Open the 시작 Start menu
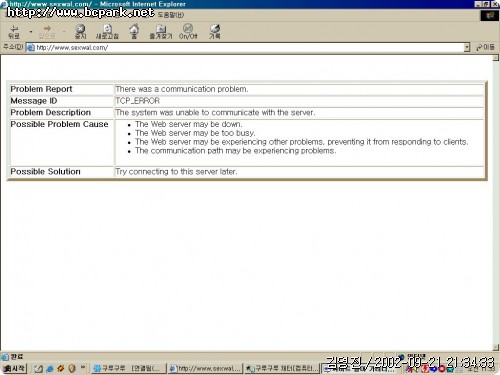The image size is (500, 375). pos(14,368)
